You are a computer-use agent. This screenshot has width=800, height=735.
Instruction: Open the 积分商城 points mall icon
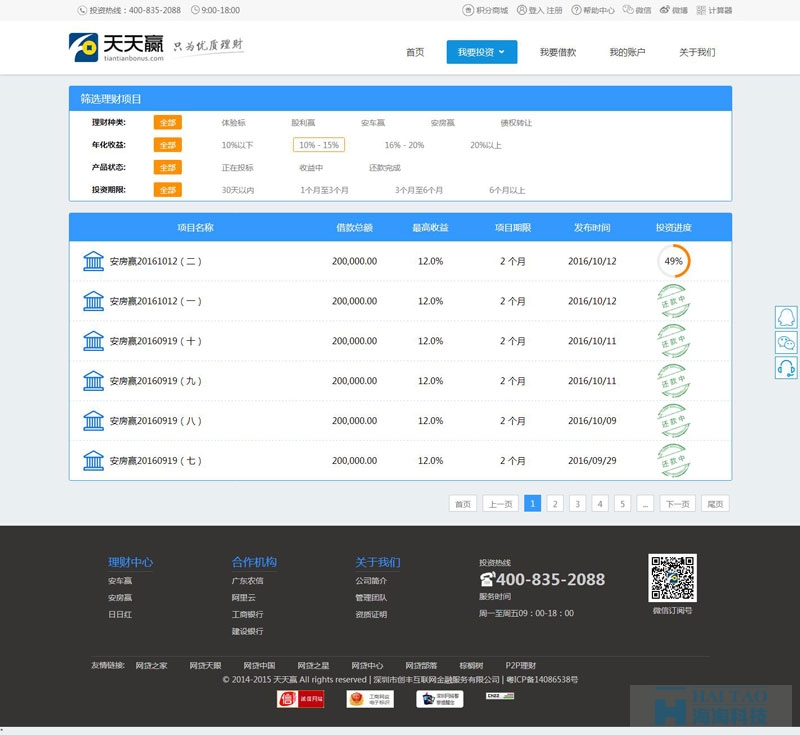tap(468, 10)
